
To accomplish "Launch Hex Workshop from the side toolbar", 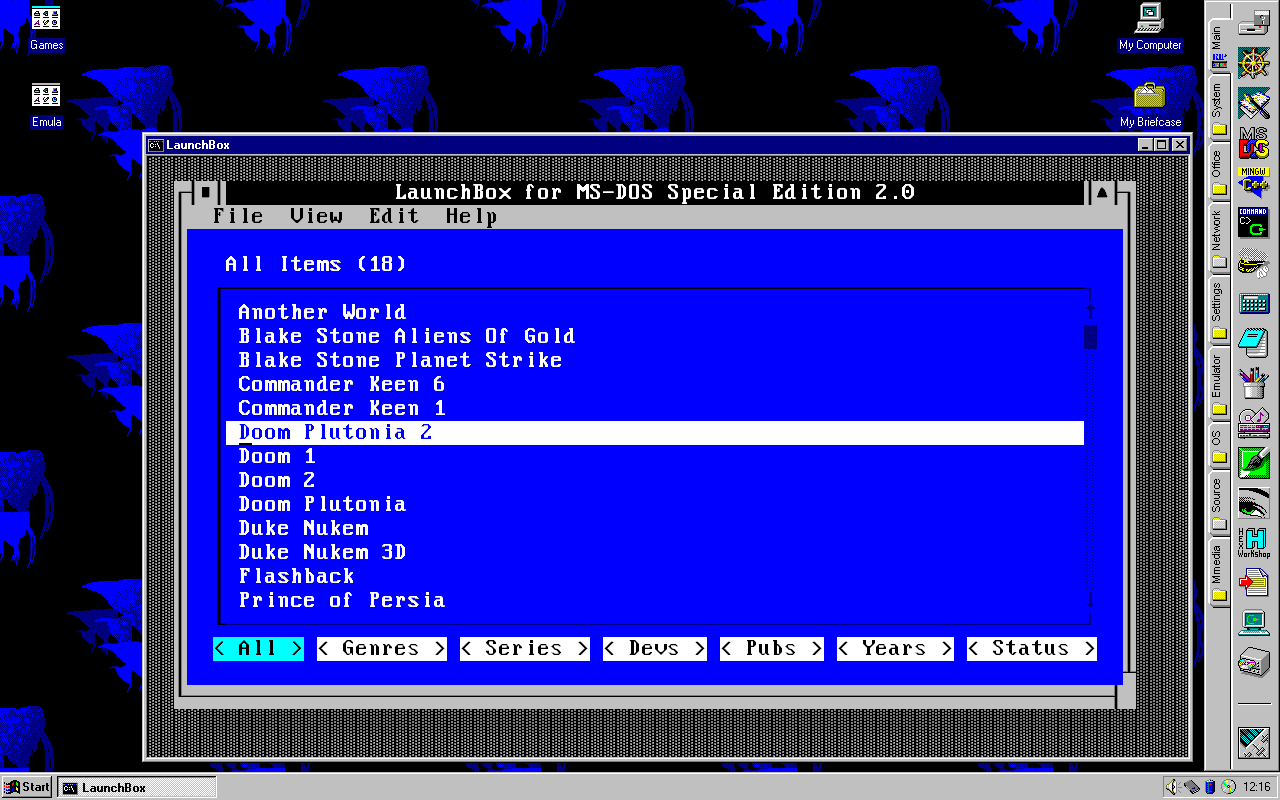I will point(1253,542).
